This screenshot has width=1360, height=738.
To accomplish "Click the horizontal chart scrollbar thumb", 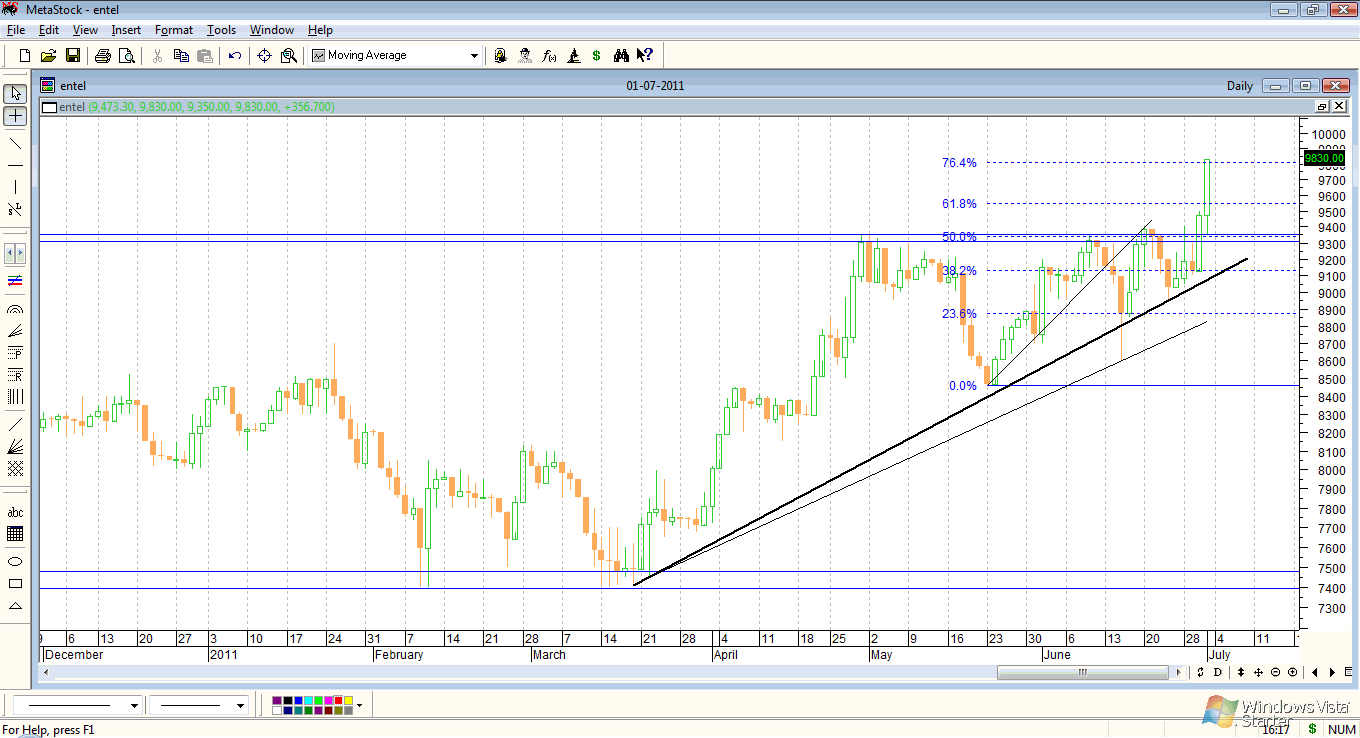I will click(1080, 672).
